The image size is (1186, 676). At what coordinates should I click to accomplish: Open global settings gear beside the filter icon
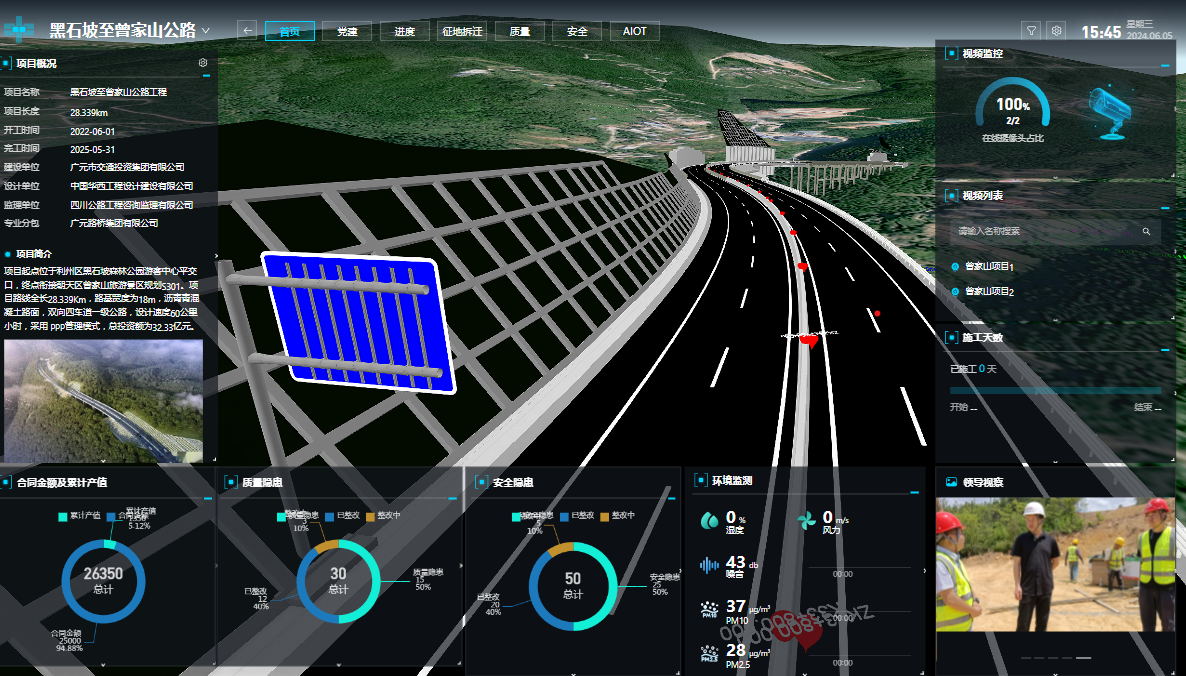[x=1055, y=31]
